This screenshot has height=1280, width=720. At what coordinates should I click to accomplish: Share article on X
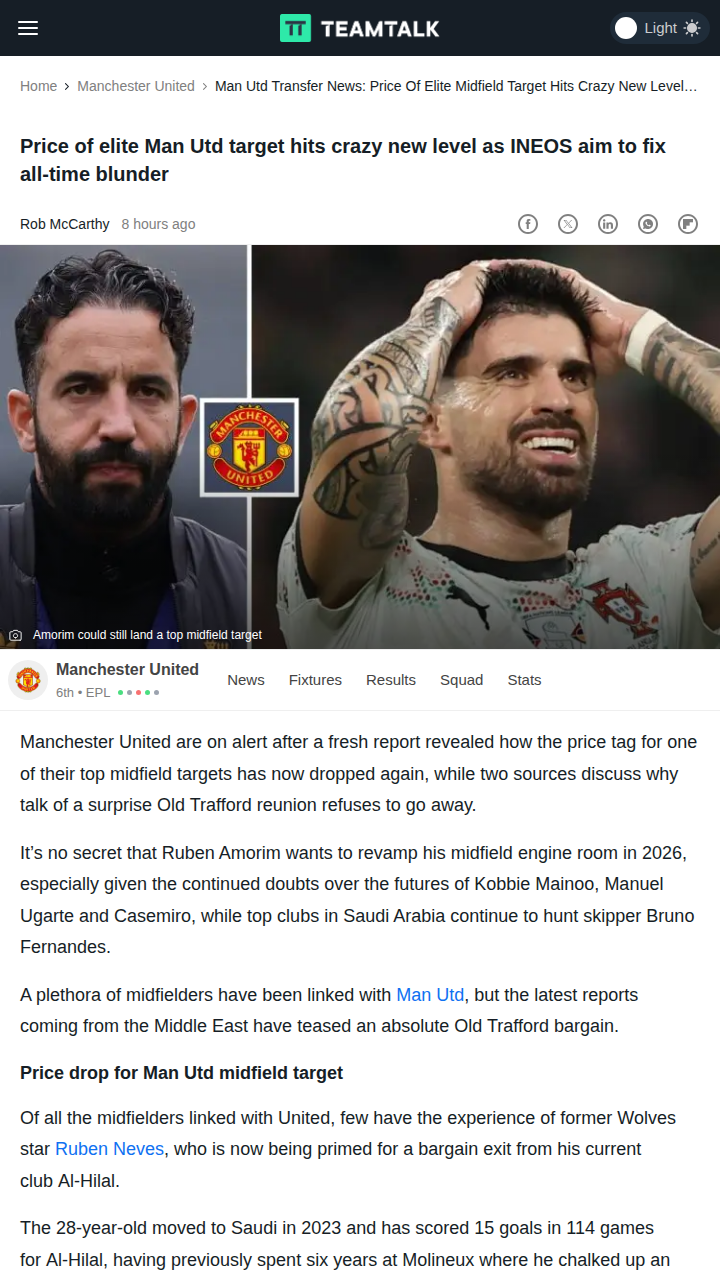(x=568, y=224)
